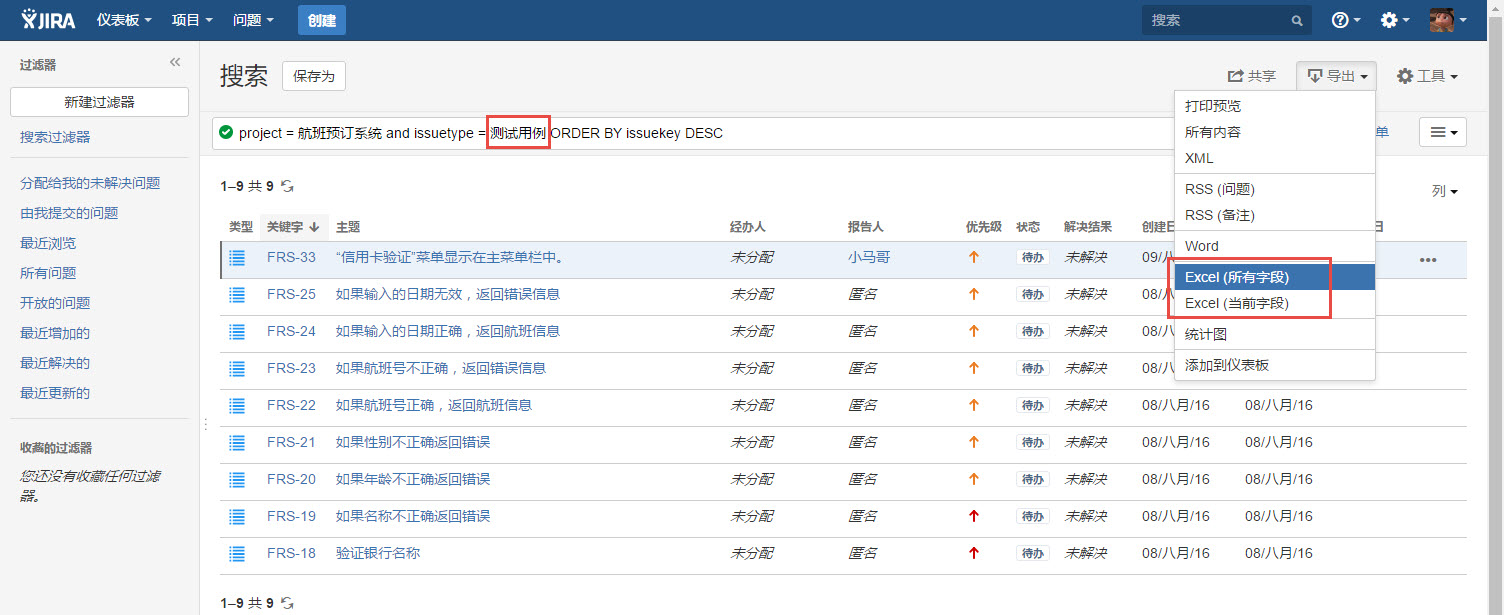1504x615 pixels.
Task: Click the issue type icon for FRS-33
Action: click(237, 258)
